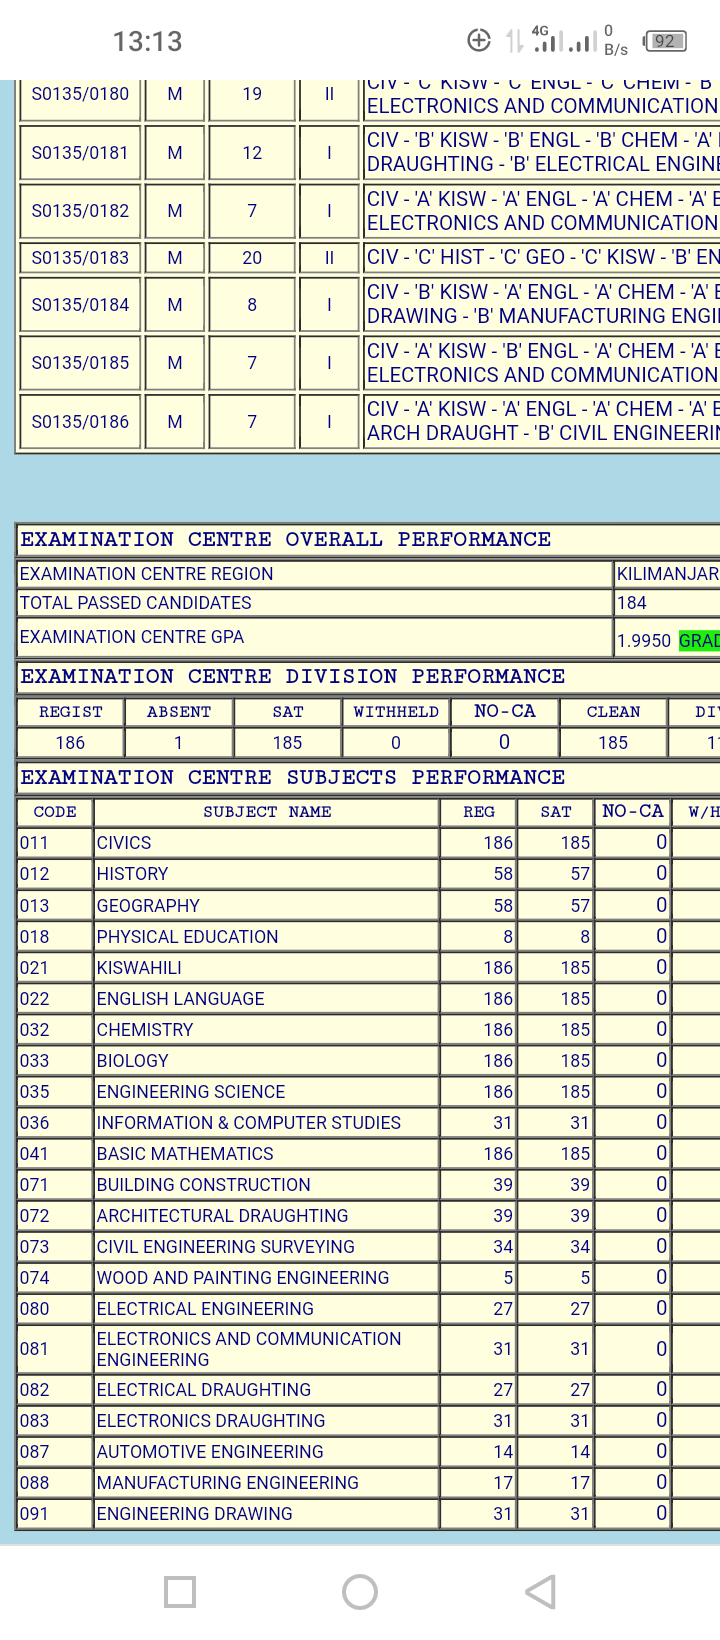
Task: Select candidate number S0135/0186
Action: (x=80, y=422)
